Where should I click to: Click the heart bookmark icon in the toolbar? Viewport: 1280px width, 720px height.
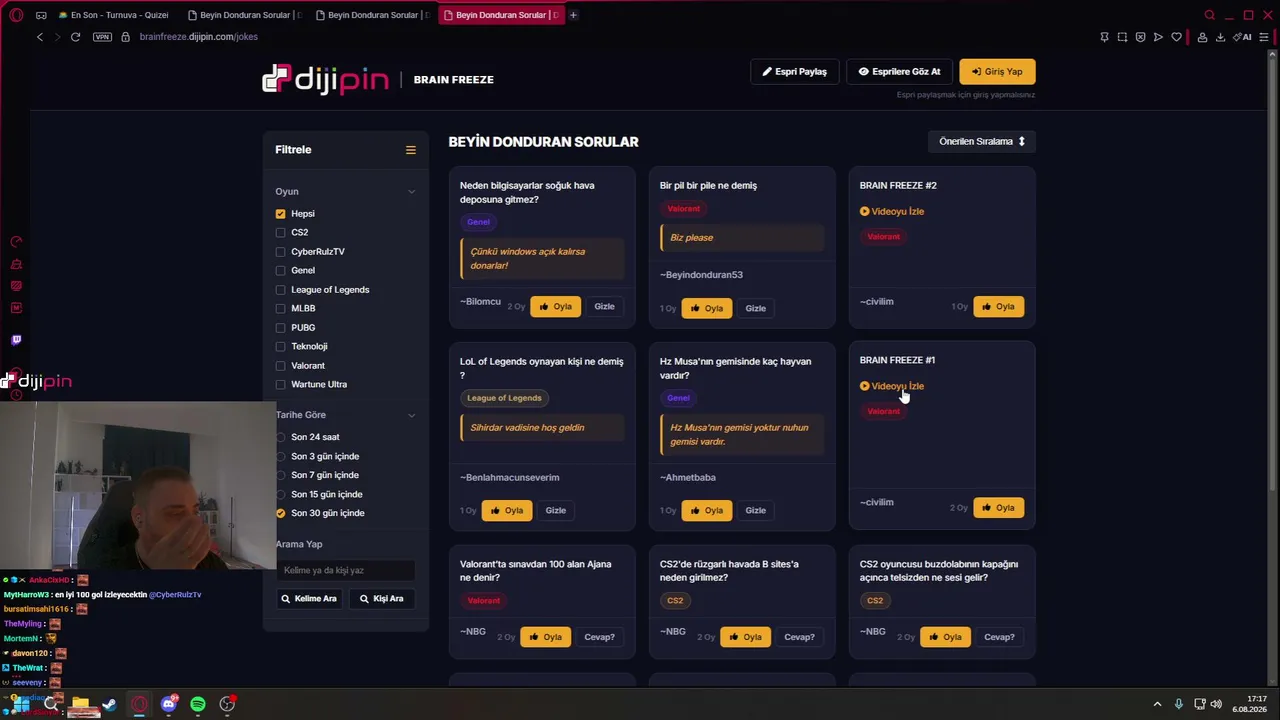(1176, 37)
